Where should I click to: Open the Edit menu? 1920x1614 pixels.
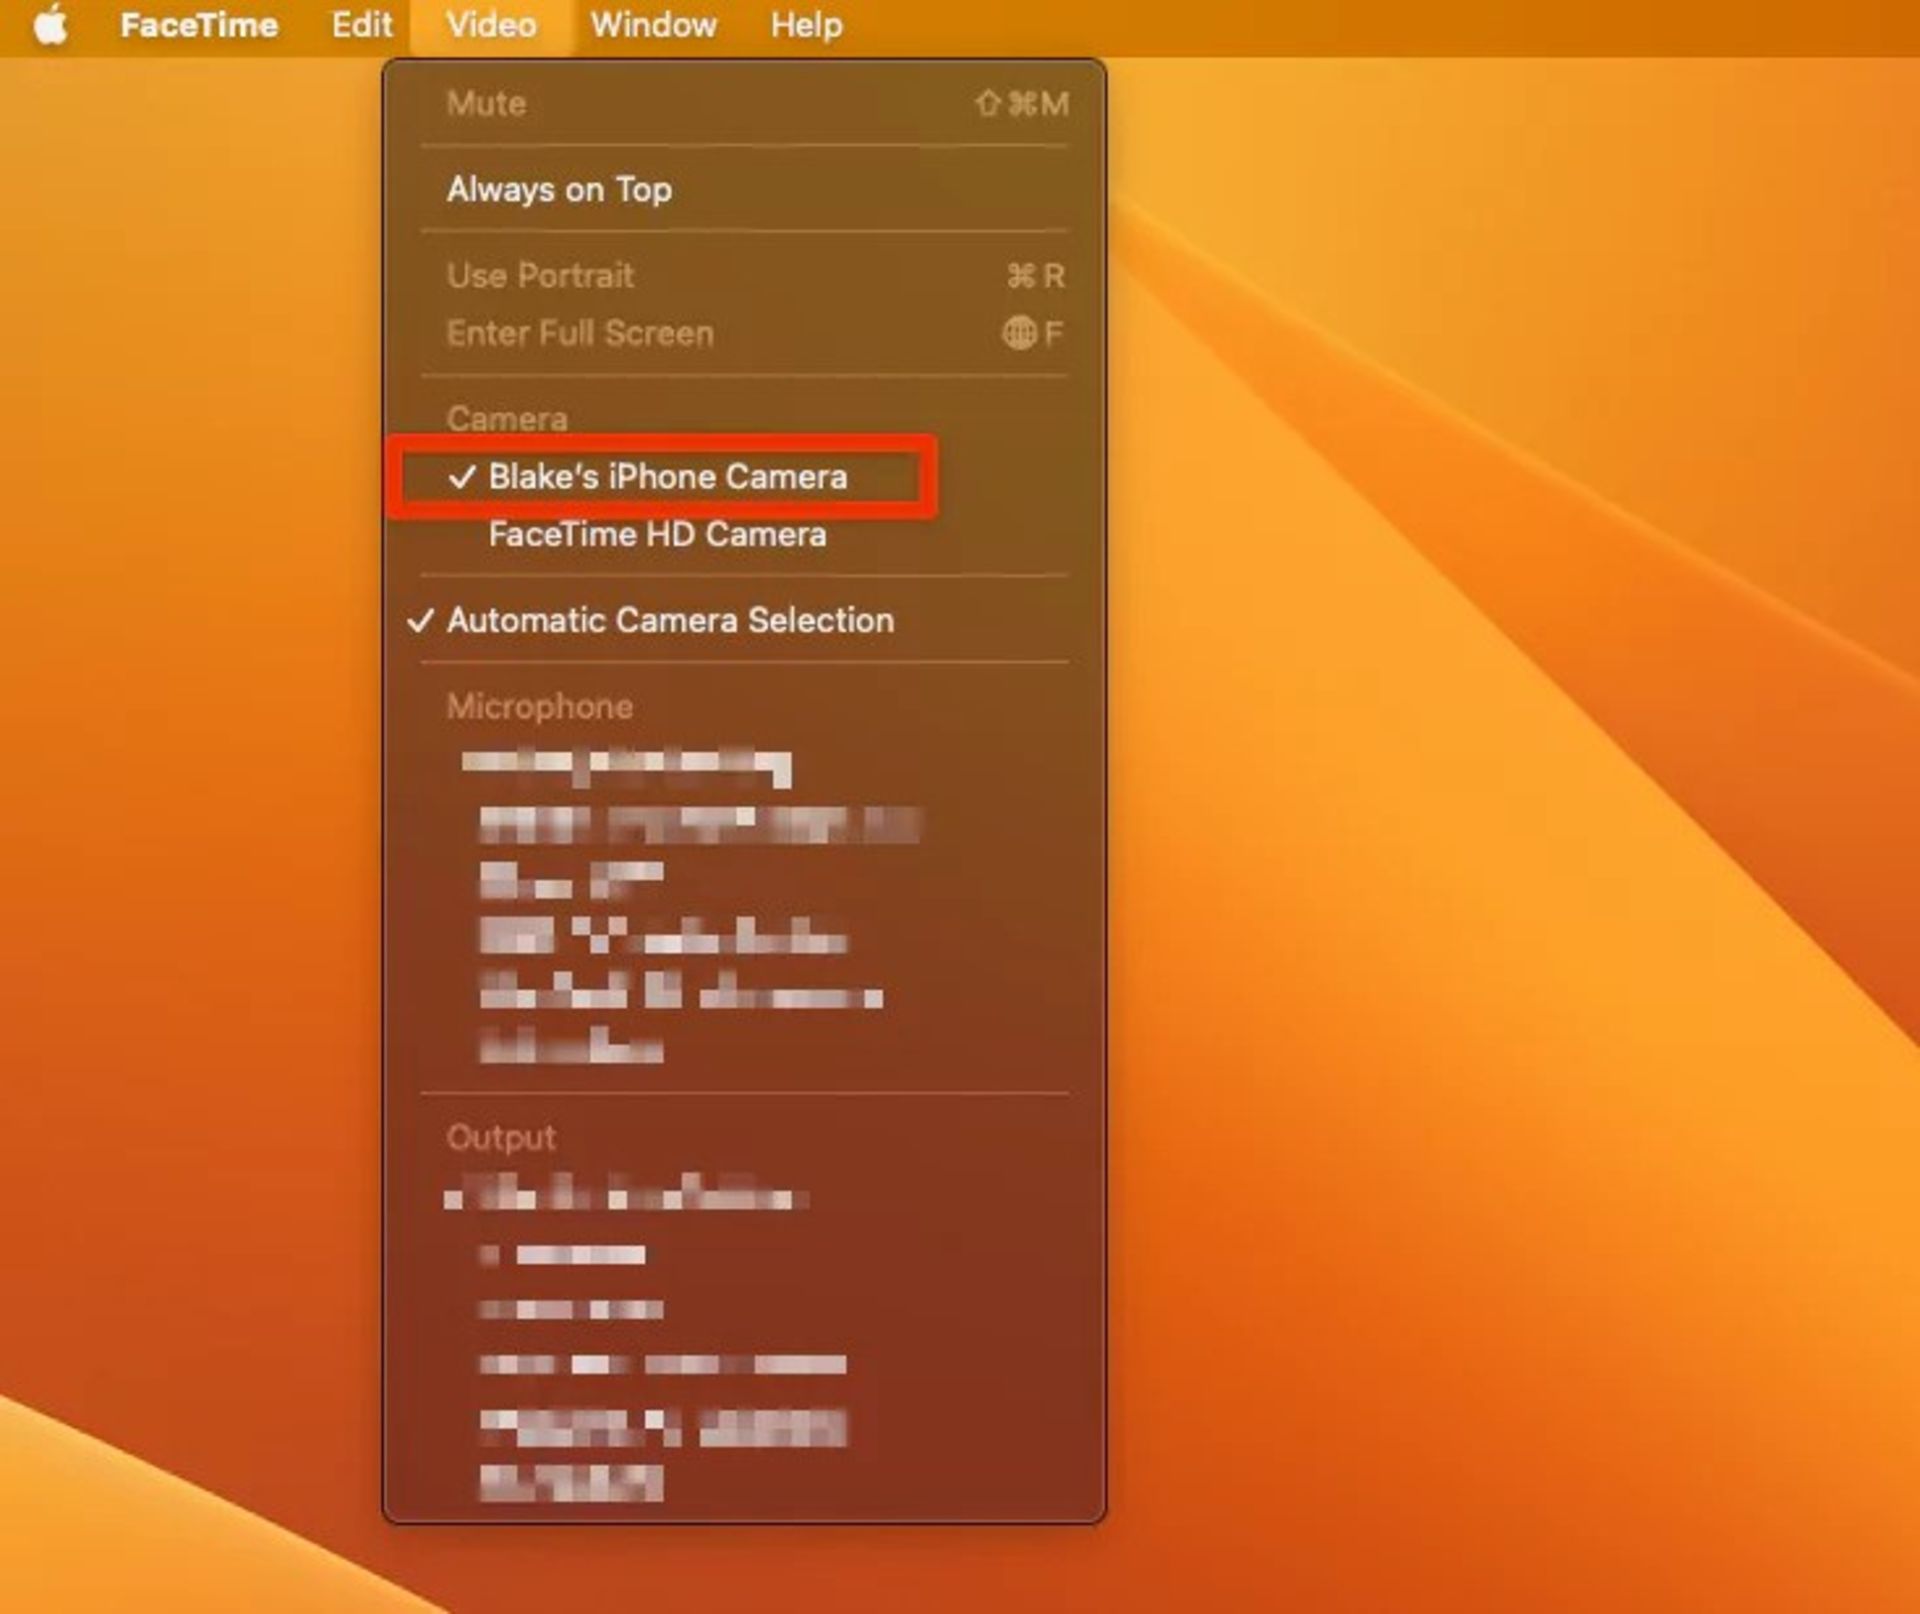click(361, 25)
